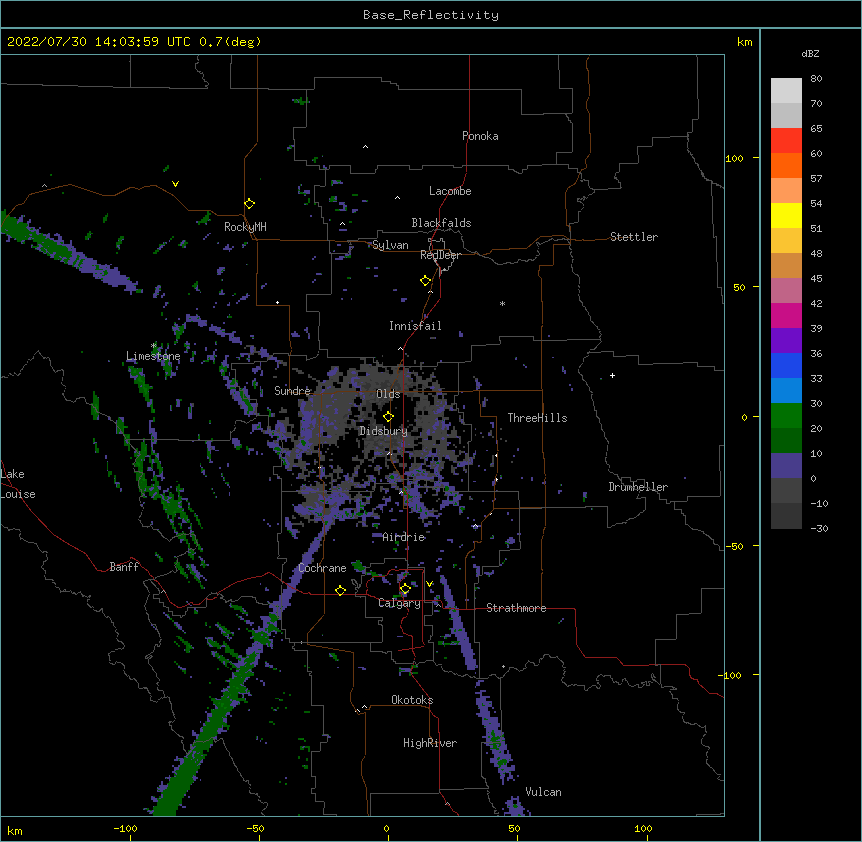This screenshot has width=862, height=842.
Task: Click the Lacombe city label
Action: click(x=450, y=191)
